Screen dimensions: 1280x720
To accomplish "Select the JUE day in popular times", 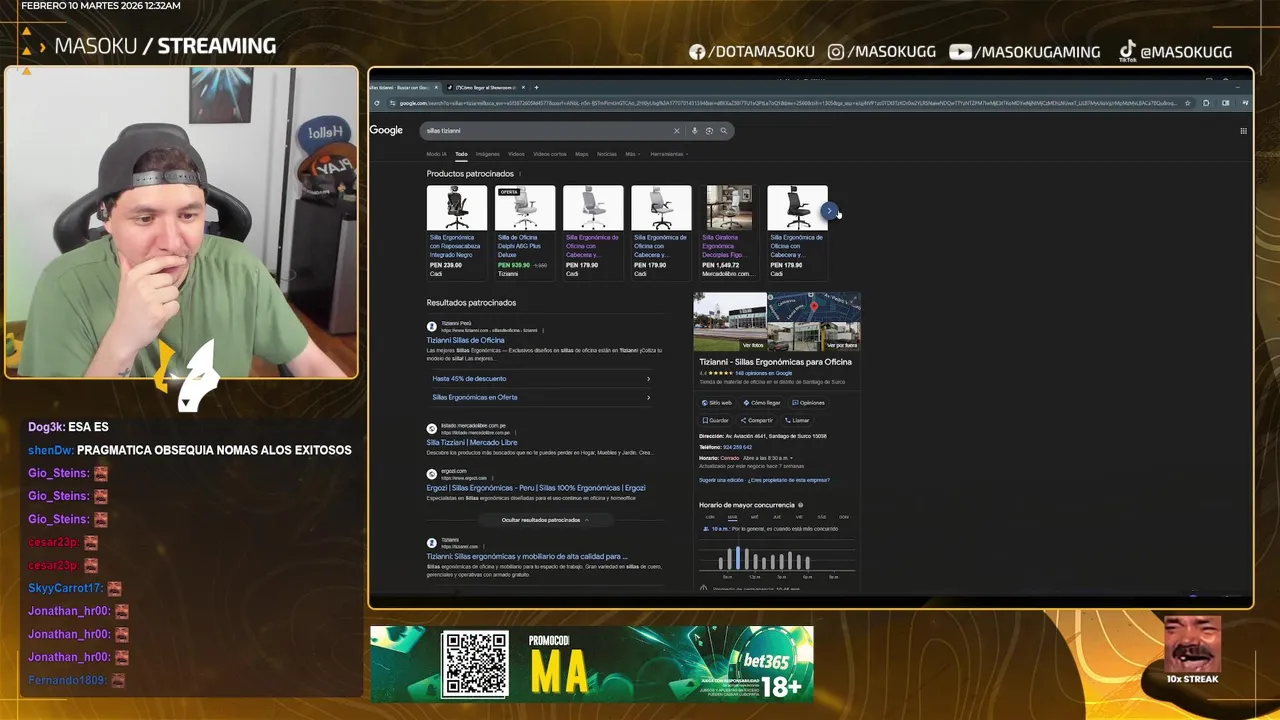I will coord(777,517).
